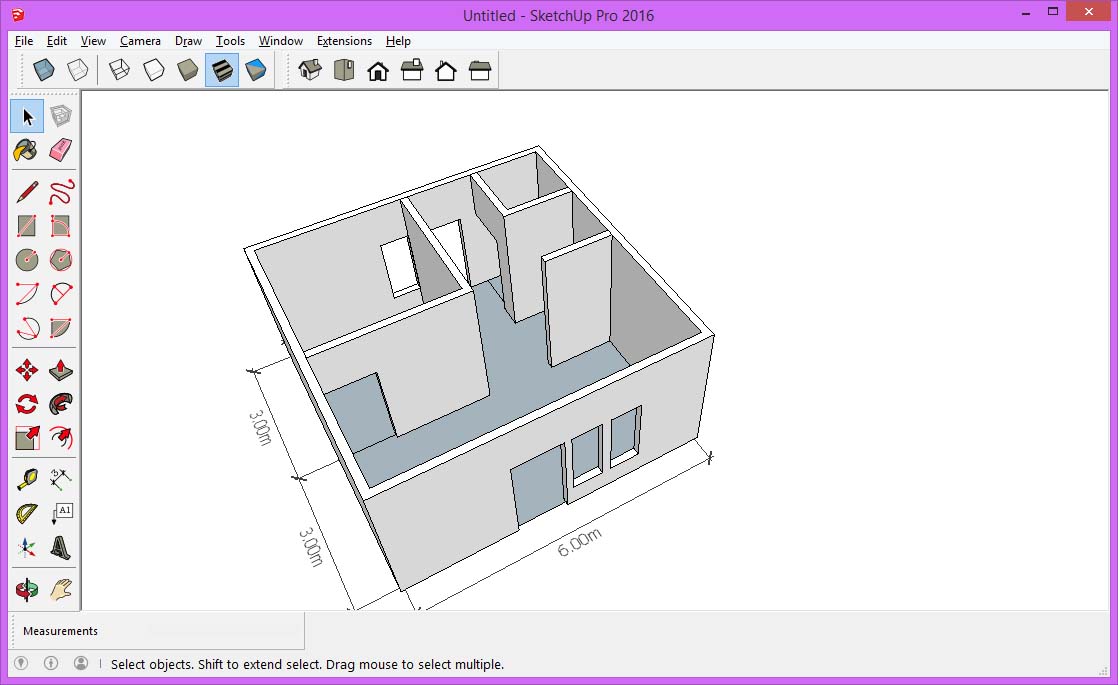Image resolution: width=1118 pixels, height=685 pixels.
Task: Choose the Rectangle drawing tool
Action: point(26,225)
